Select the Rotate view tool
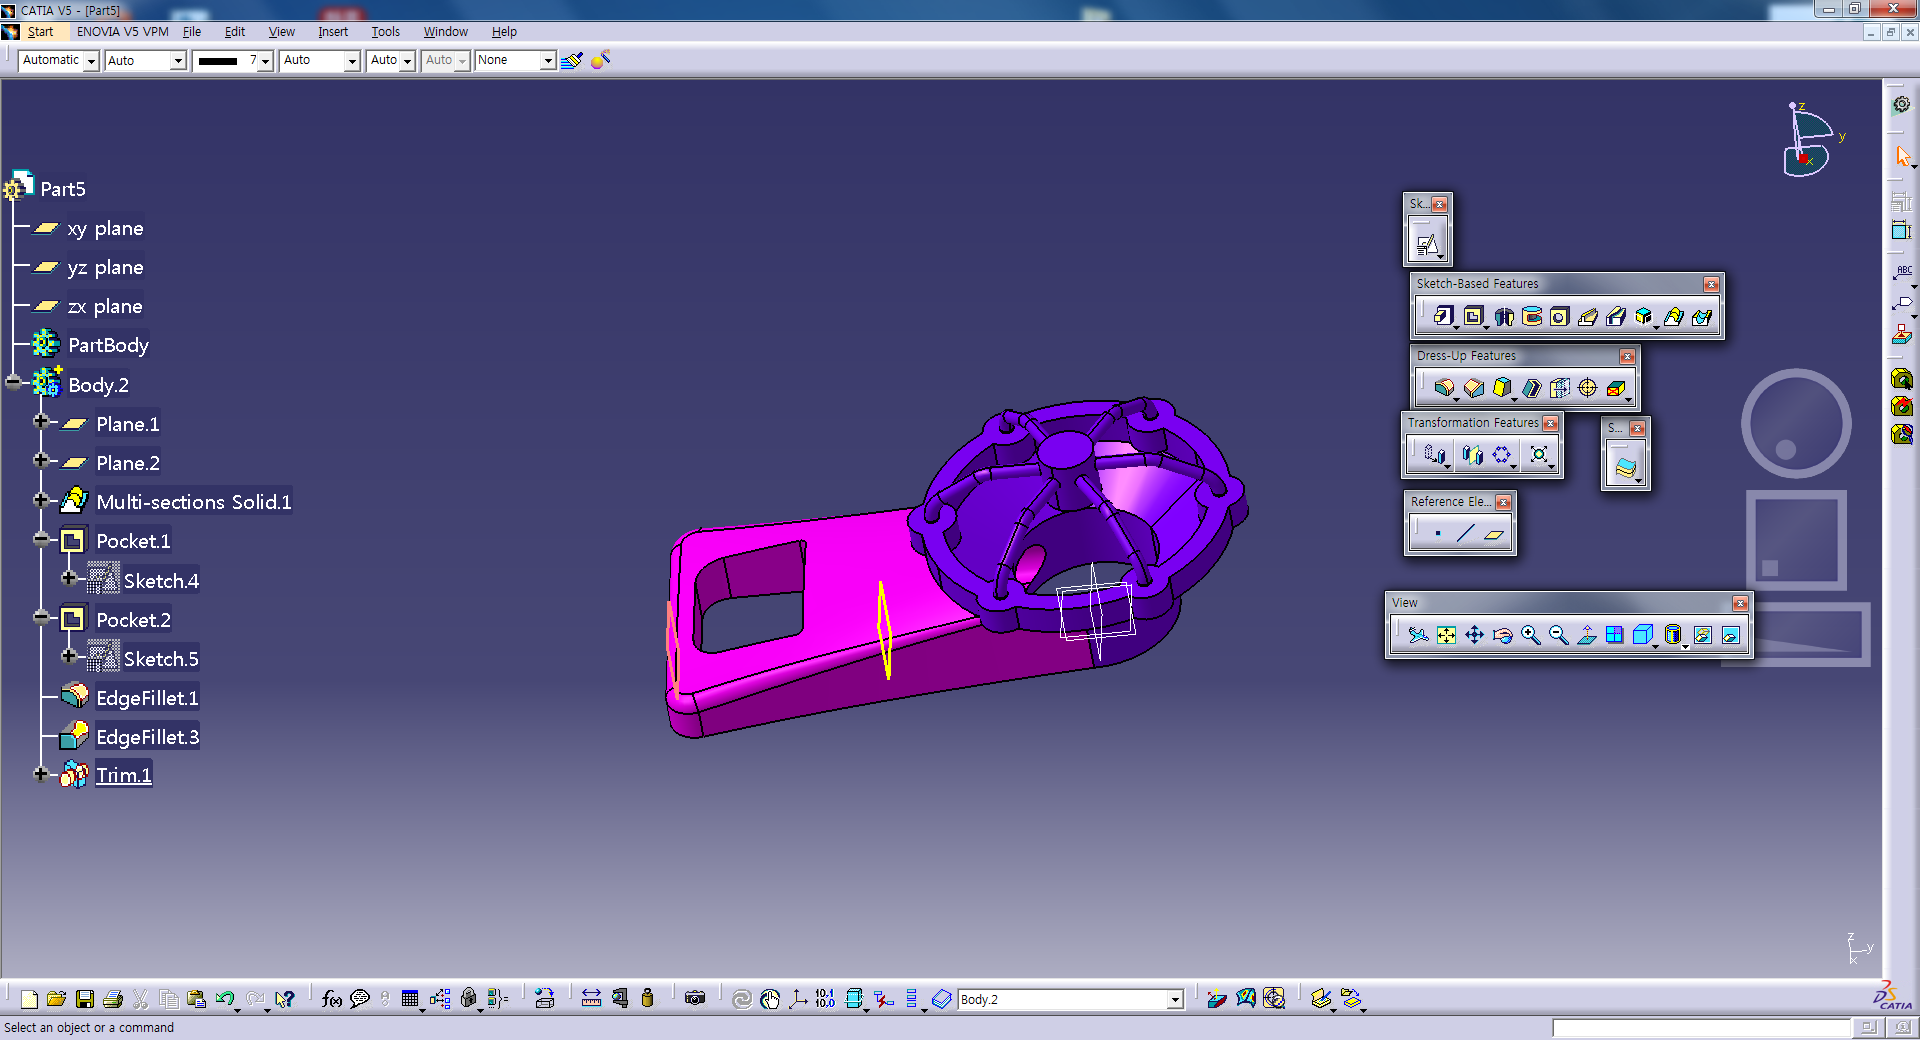This screenshot has width=1920, height=1040. [x=1502, y=635]
